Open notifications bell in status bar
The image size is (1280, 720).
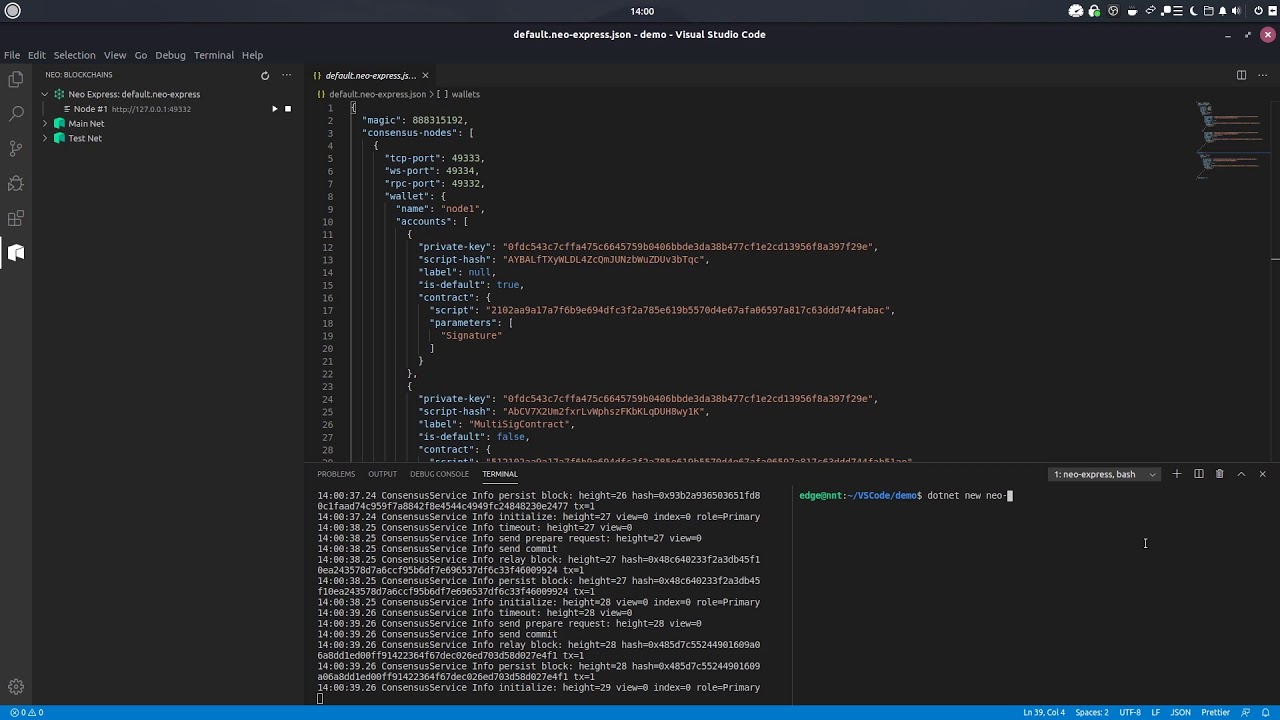pos(1265,712)
